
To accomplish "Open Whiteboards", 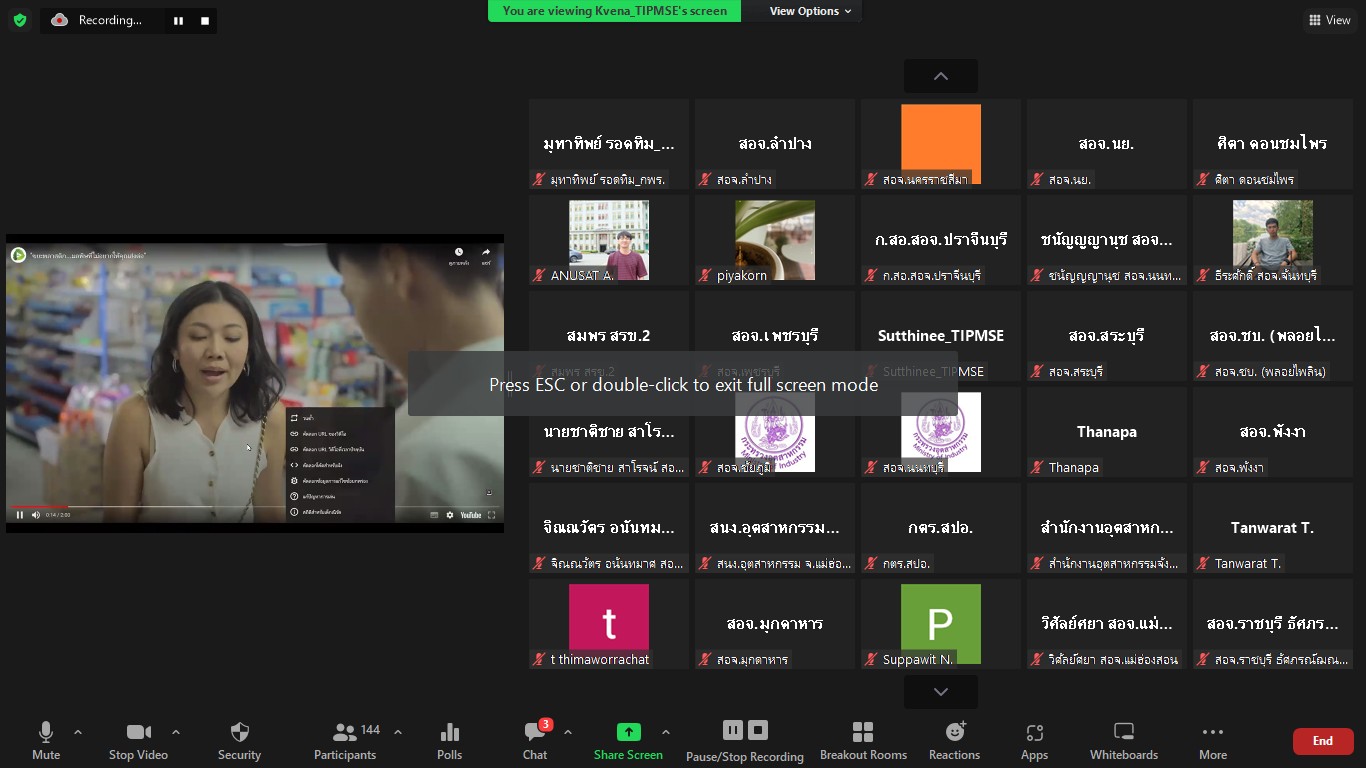I will [1124, 741].
